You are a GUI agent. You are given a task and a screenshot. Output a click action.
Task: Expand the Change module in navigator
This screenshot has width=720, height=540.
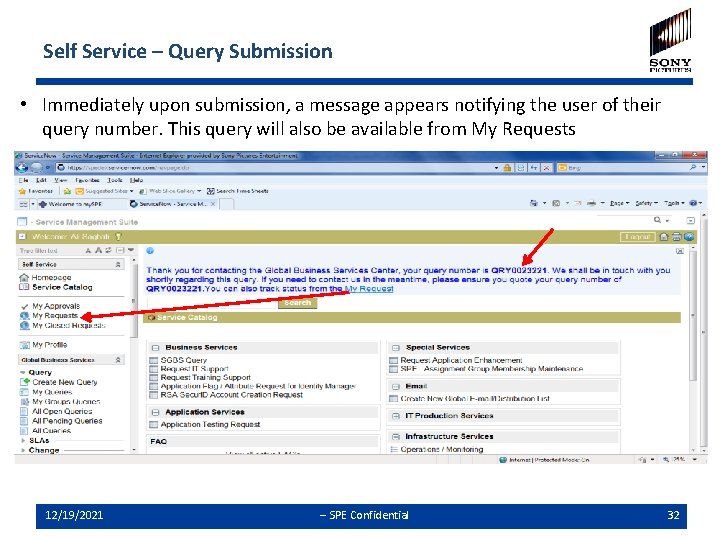[x=23, y=450]
